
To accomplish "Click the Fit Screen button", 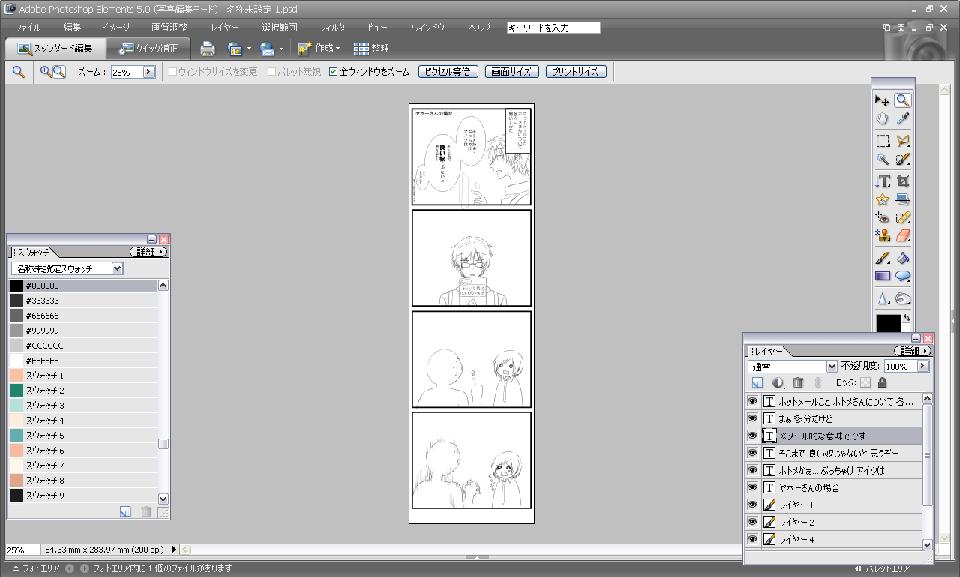I will (512, 72).
